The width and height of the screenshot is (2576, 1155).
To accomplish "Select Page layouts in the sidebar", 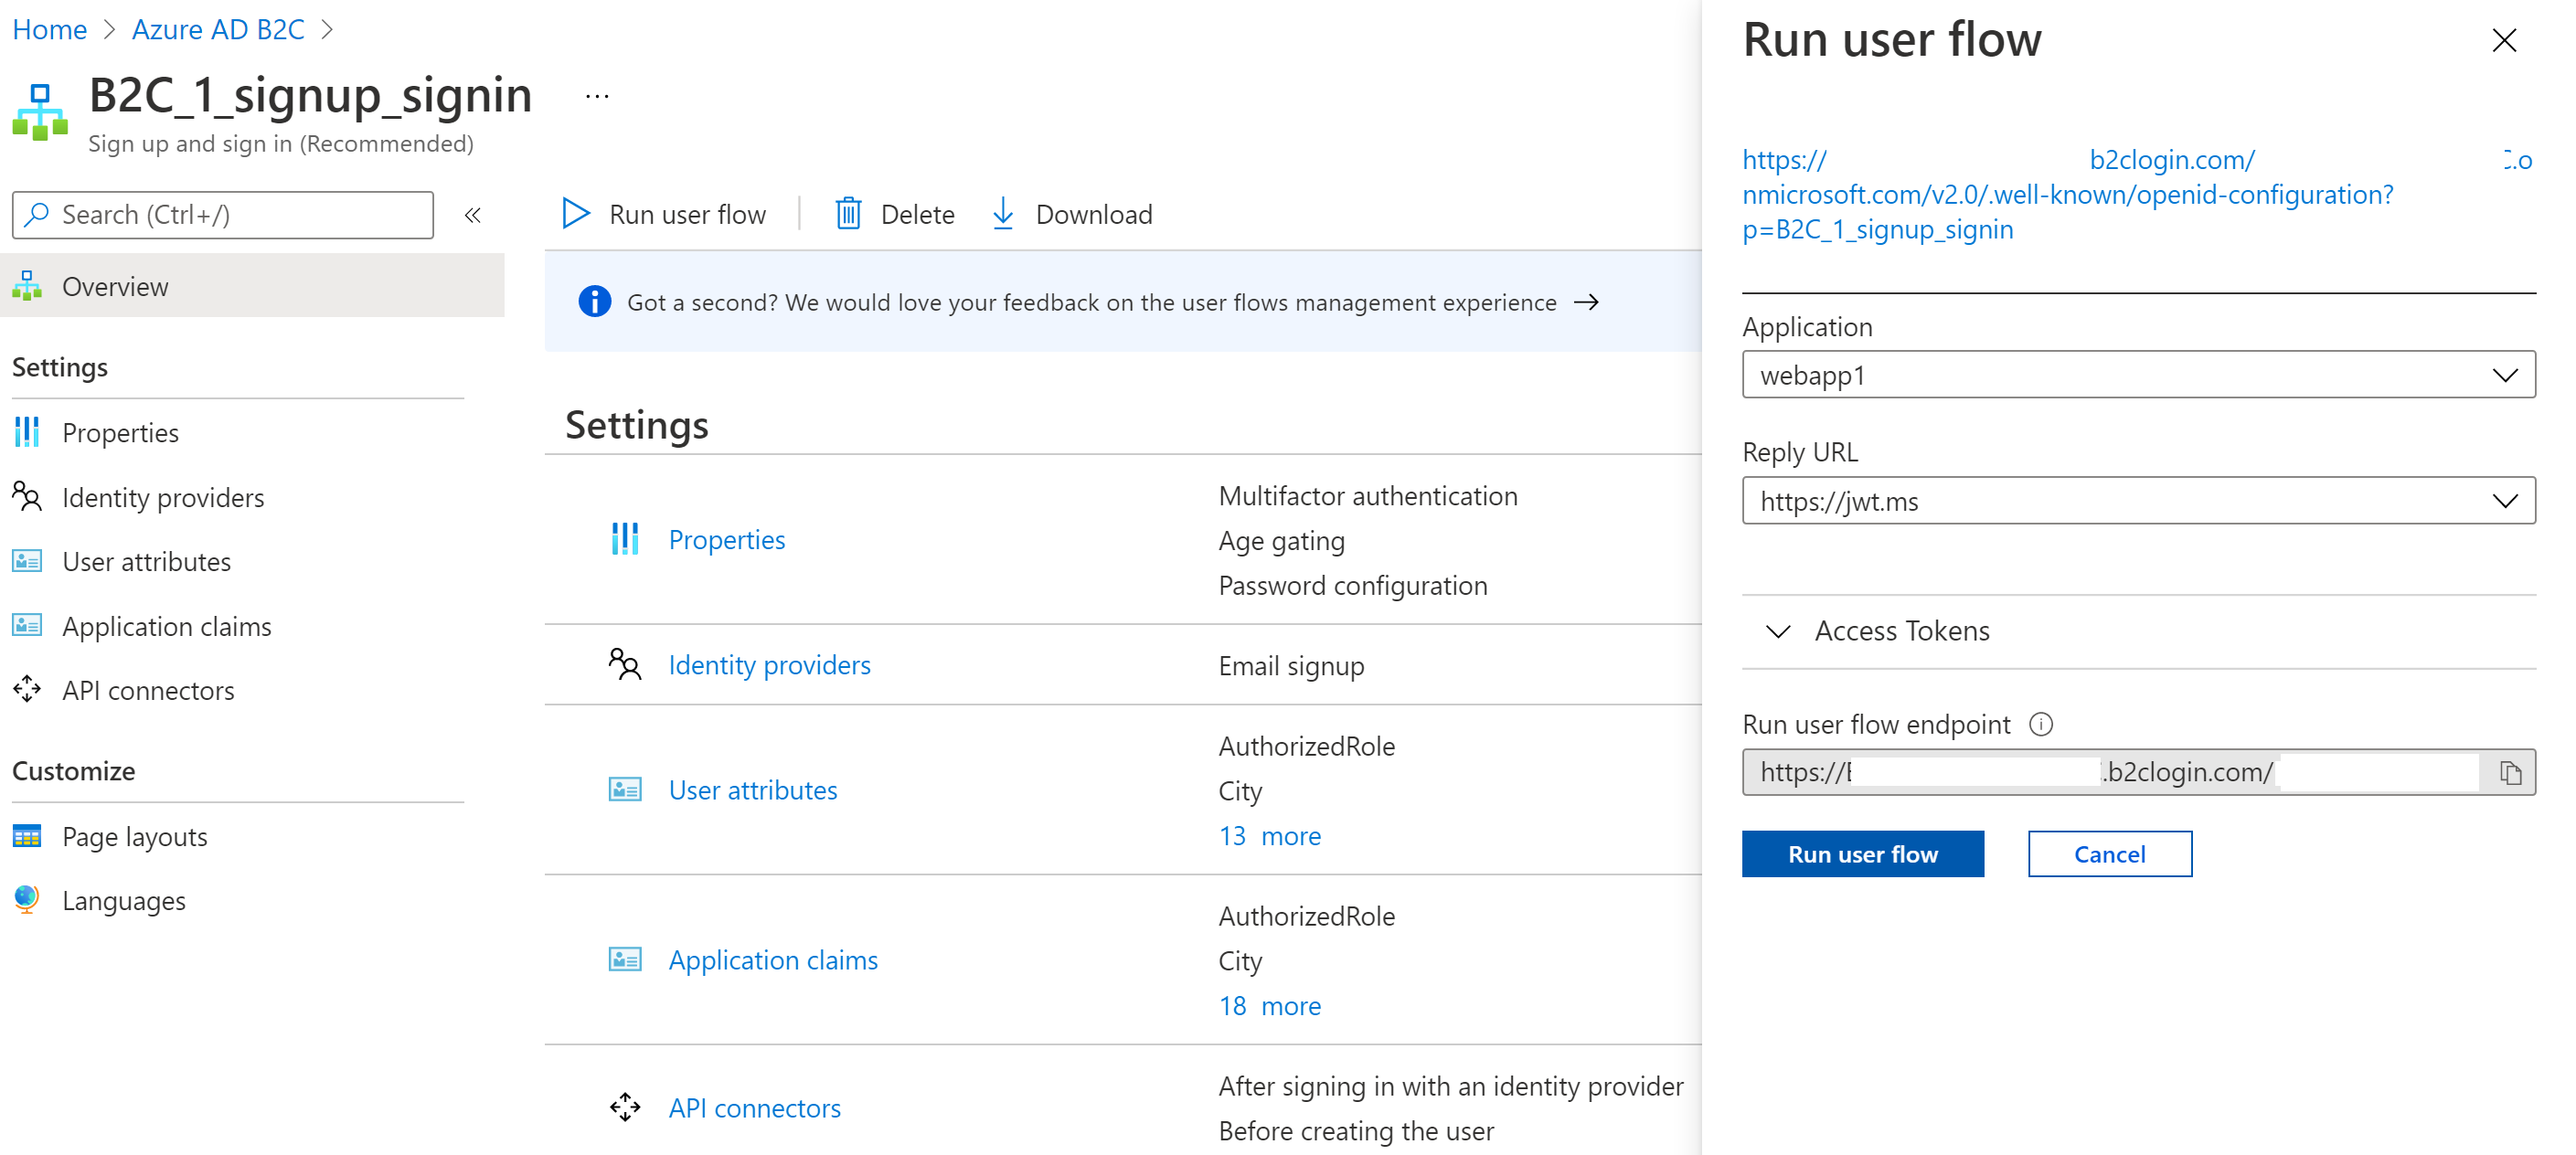I will (134, 836).
